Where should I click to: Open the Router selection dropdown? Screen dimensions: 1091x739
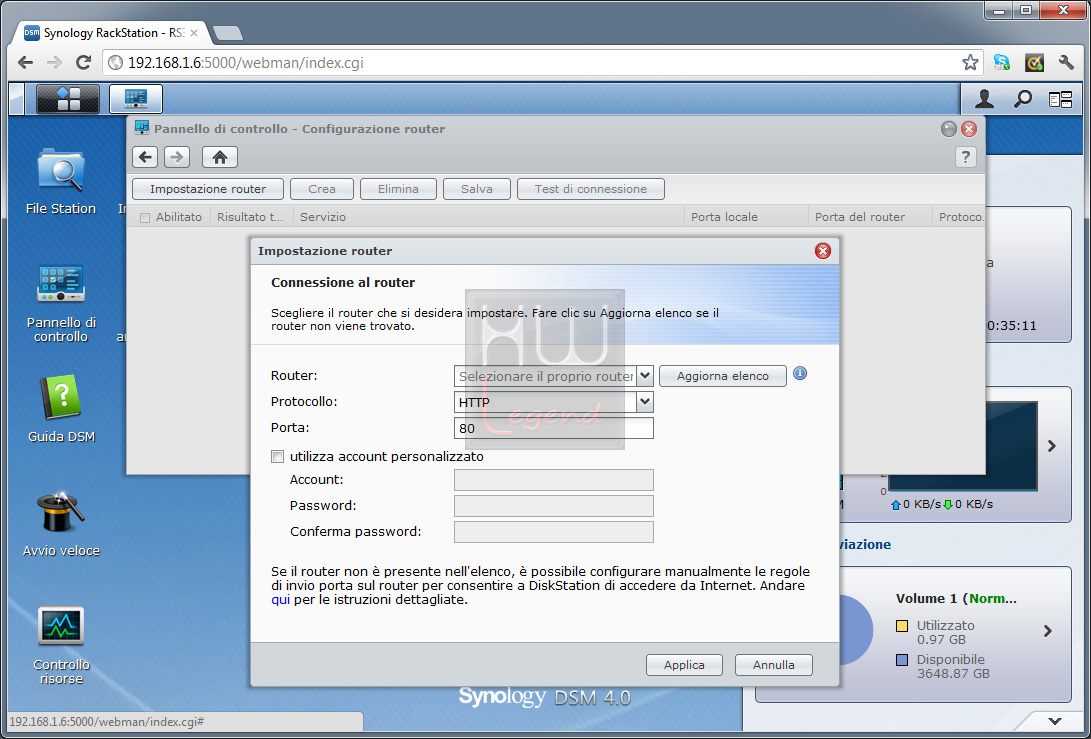click(645, 376)
